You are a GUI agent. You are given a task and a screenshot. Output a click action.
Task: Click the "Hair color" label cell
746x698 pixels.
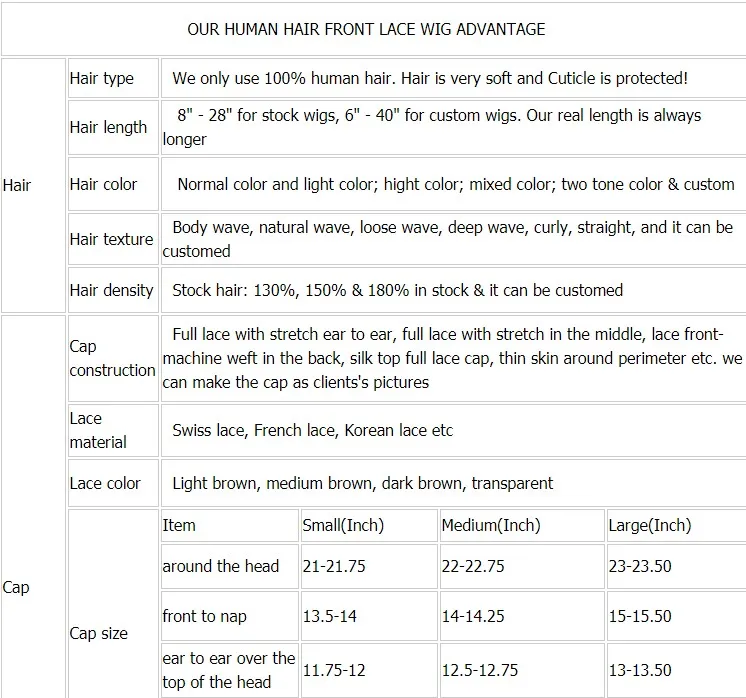[x=103, y=184]
